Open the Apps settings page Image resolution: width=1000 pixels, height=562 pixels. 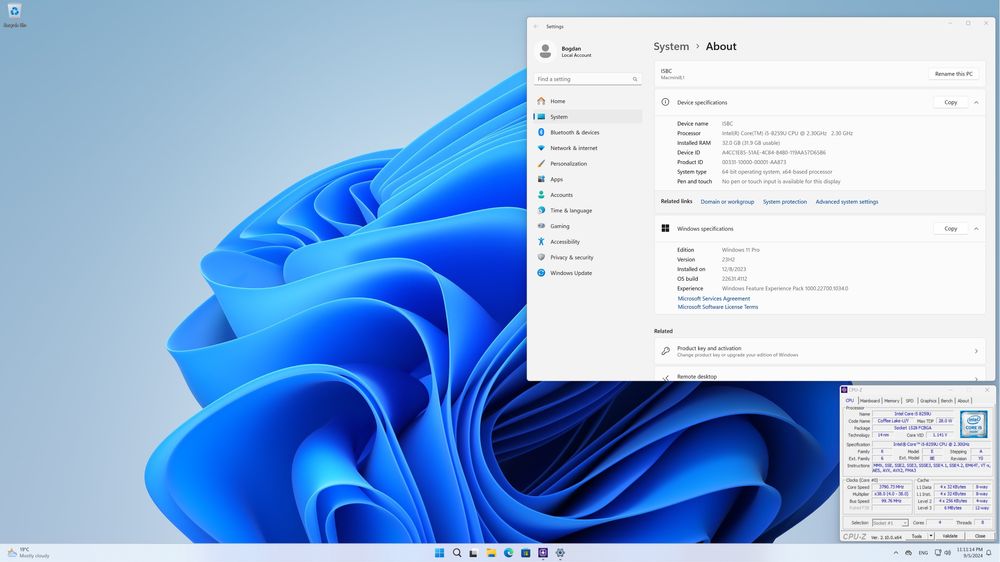pyautogui.click(x=587, y=179)
